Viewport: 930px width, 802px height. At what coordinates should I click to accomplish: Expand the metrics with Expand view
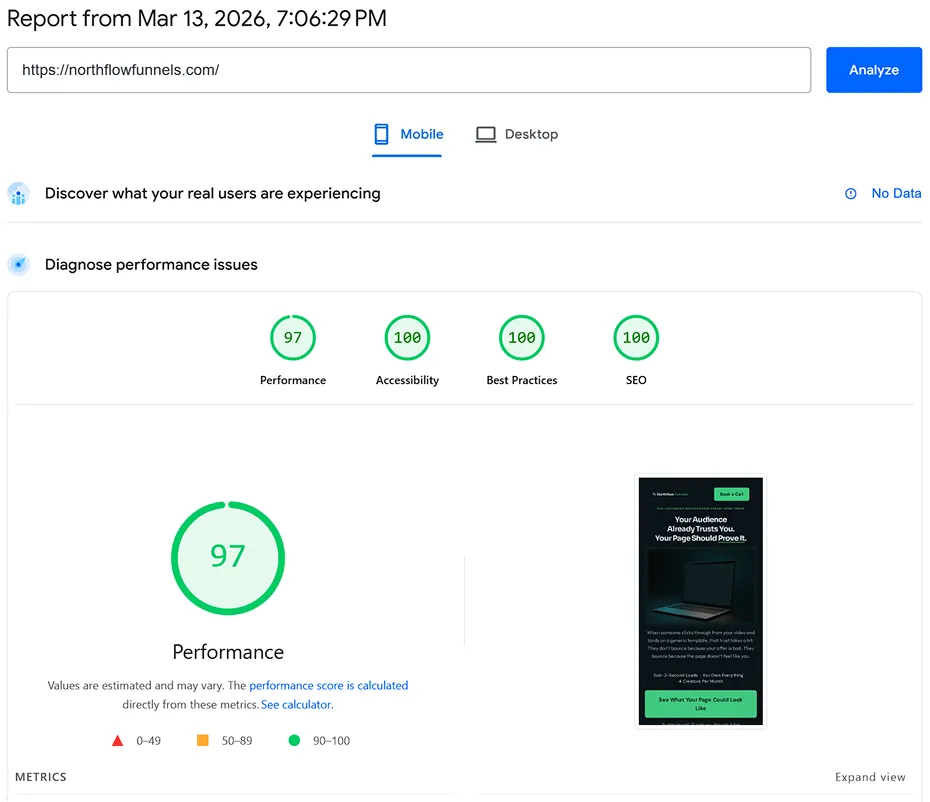pos(870,777)
